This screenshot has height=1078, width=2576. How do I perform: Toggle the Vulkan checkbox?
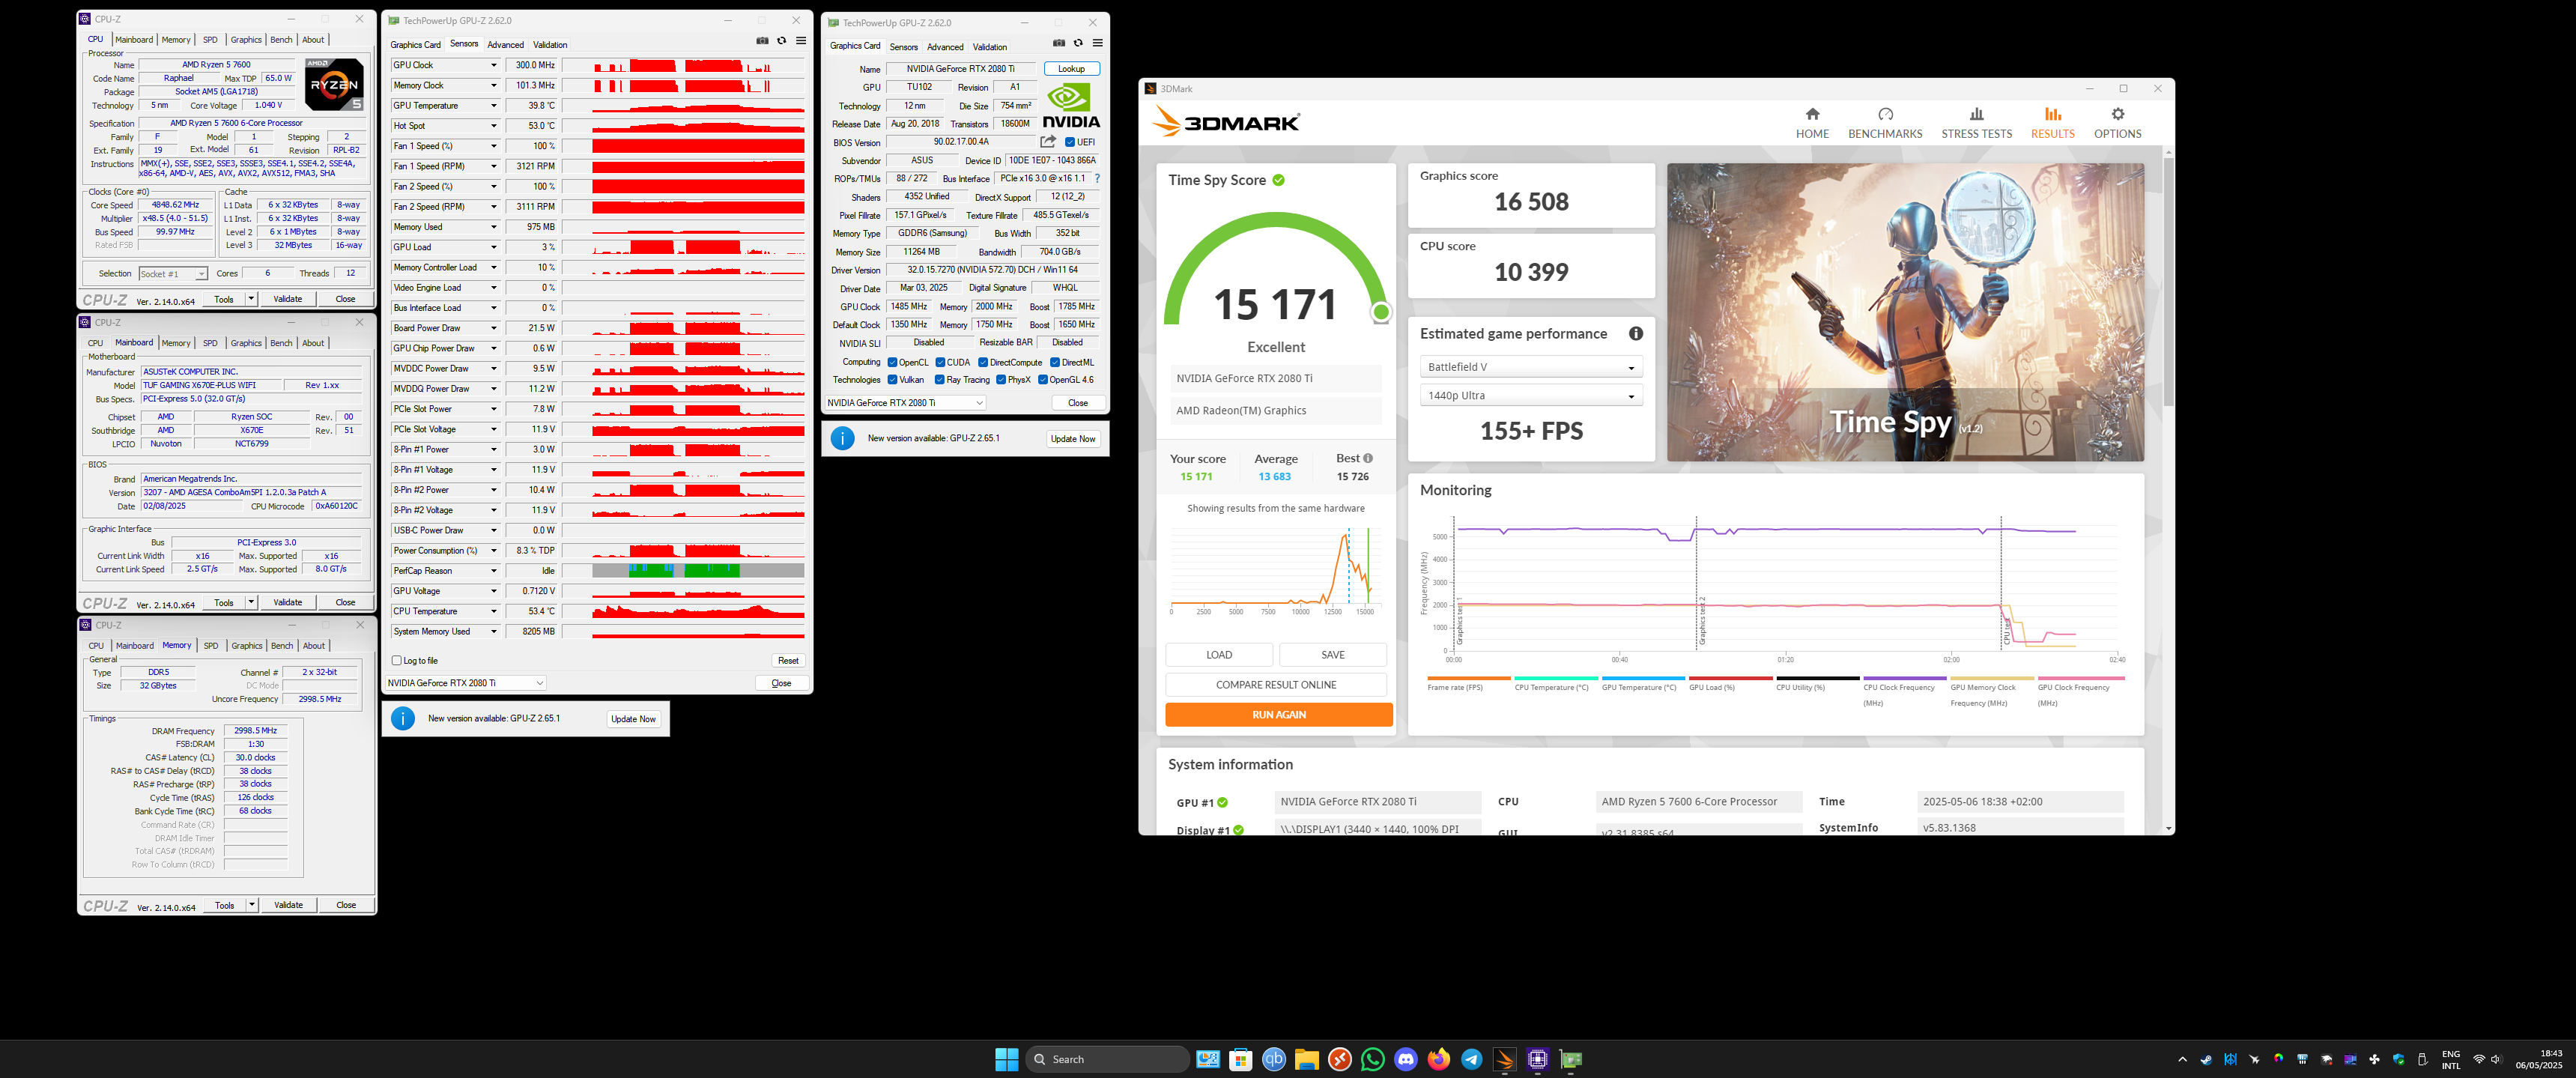click(x=892, y=379)
